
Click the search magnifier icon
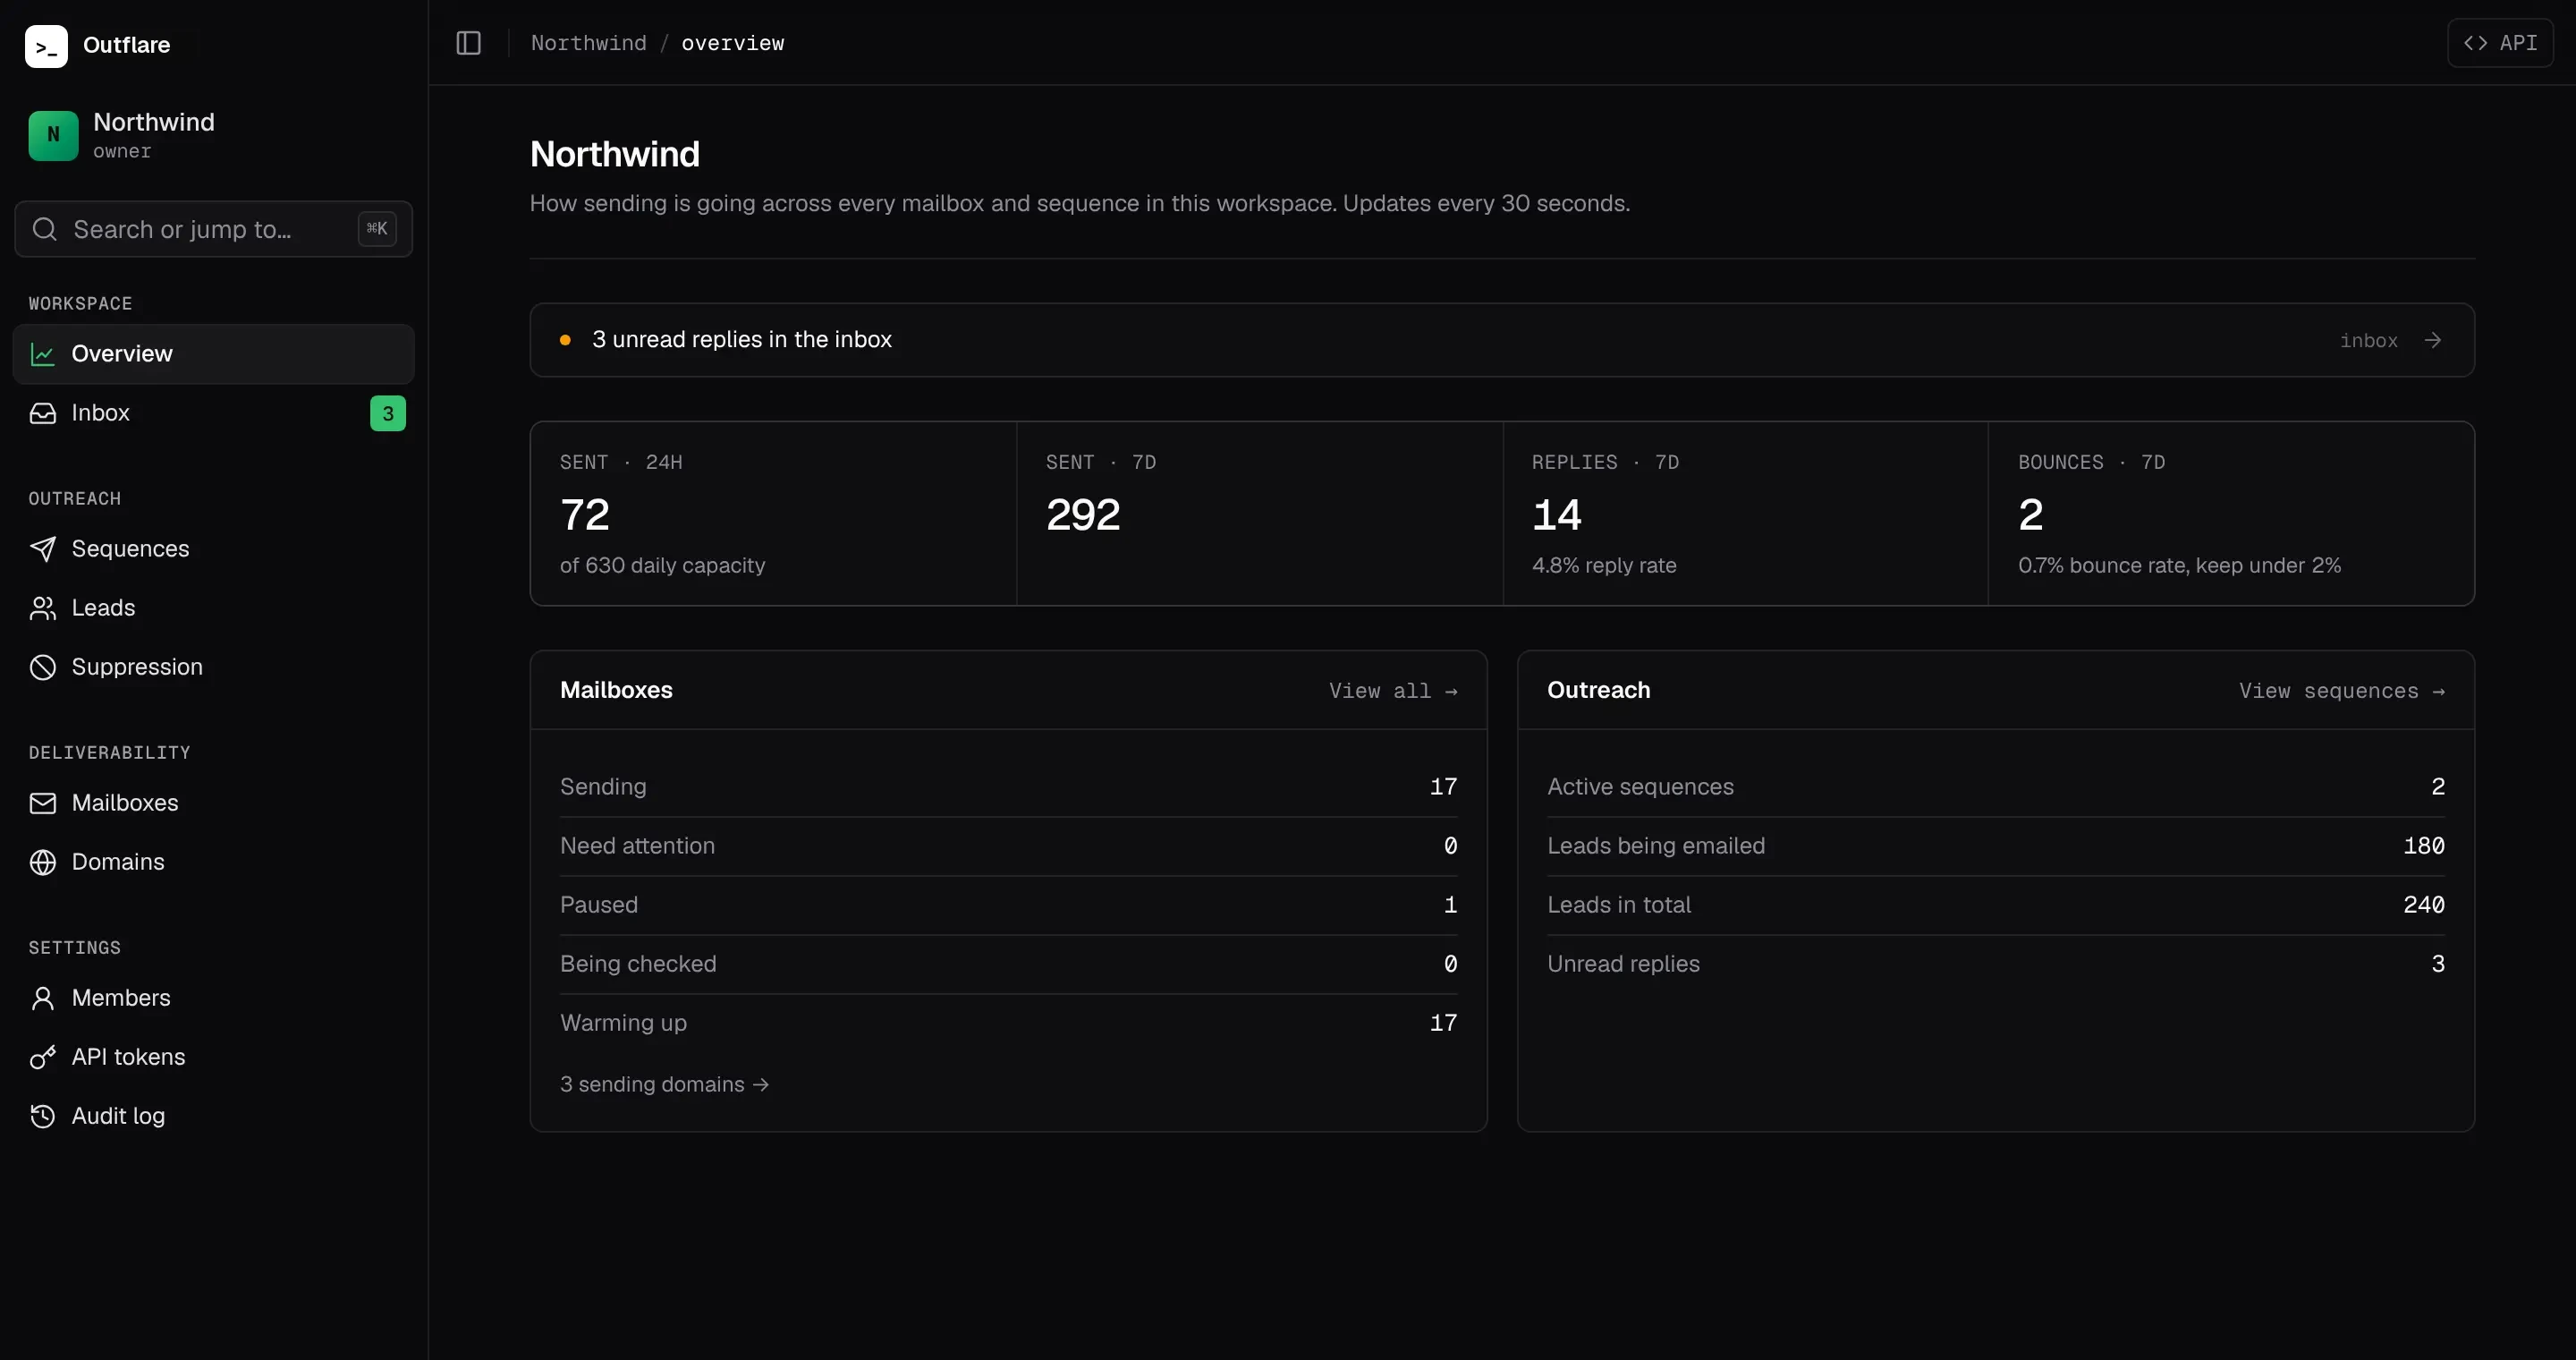pos(45,229)
